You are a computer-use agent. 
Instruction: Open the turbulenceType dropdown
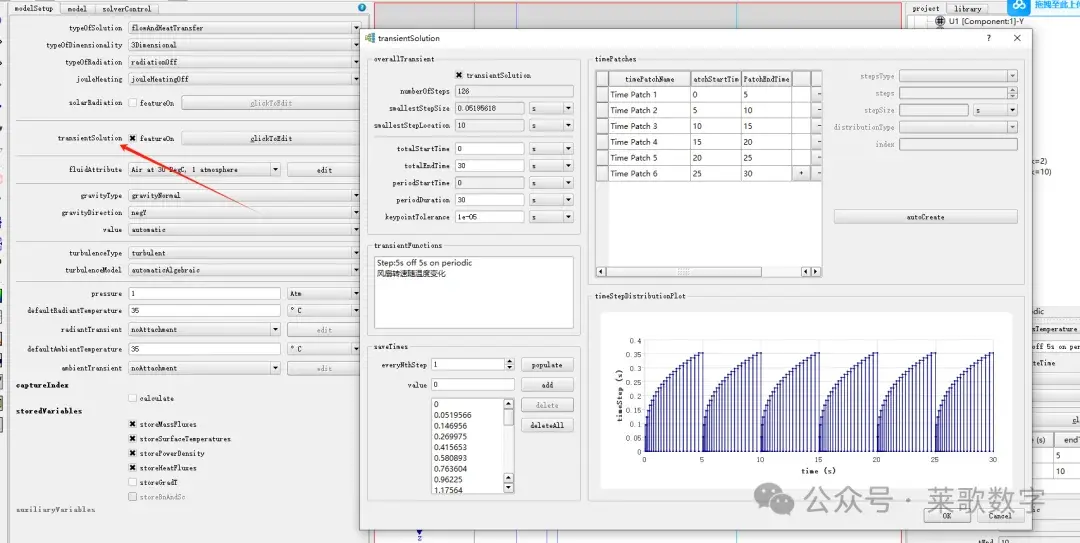click(x=245, y=254)
